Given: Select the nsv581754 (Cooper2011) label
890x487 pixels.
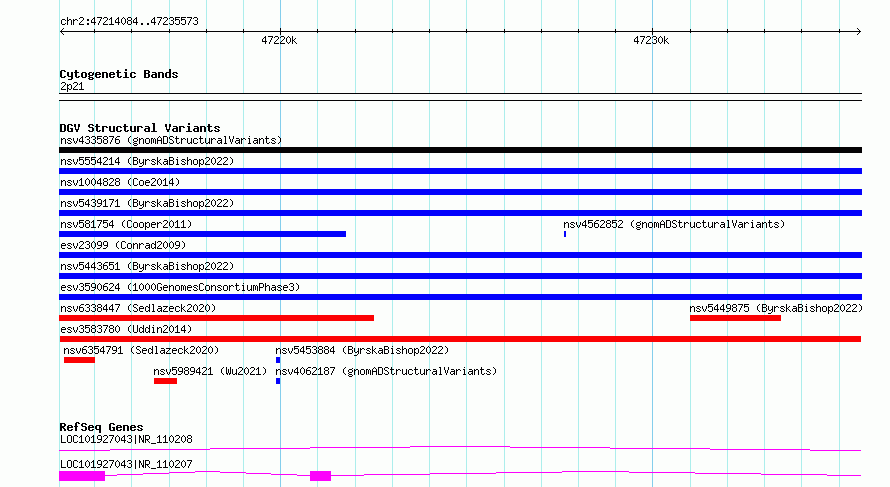Looking at the screenshot, I should [x=126, y=224].
